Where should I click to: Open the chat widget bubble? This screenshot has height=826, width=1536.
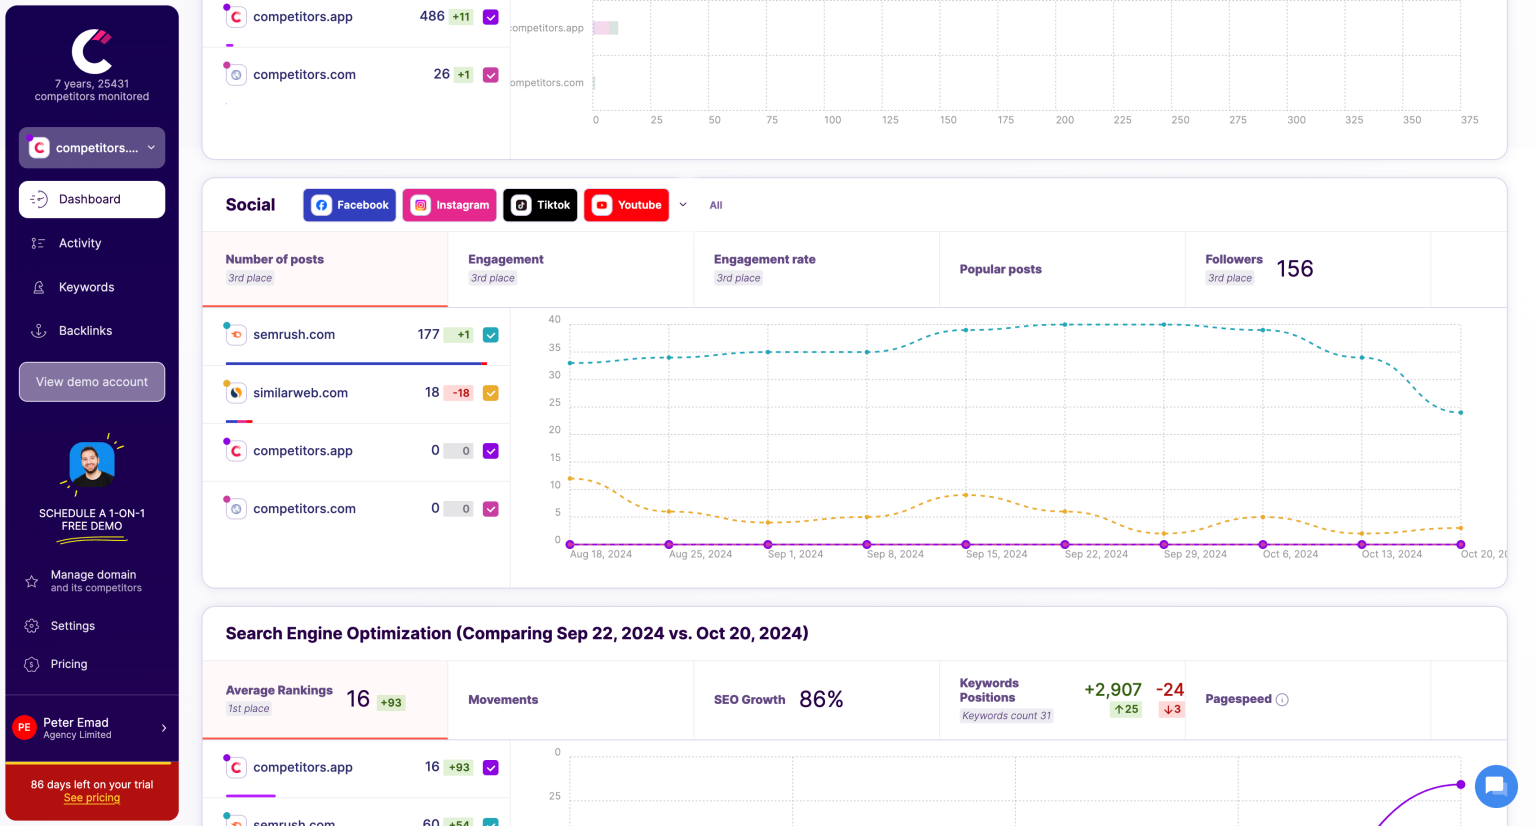coord(1495,787)
